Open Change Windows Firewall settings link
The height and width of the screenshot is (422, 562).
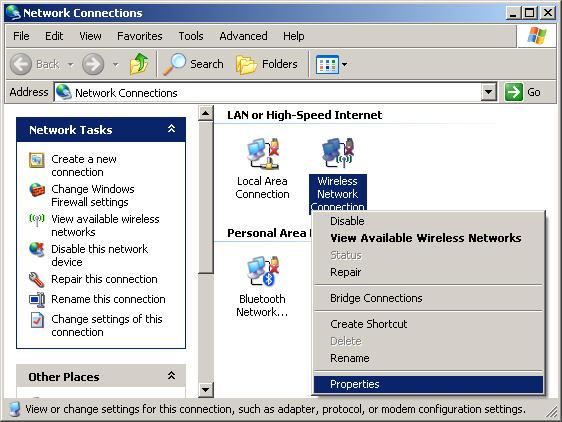[93, 195]
